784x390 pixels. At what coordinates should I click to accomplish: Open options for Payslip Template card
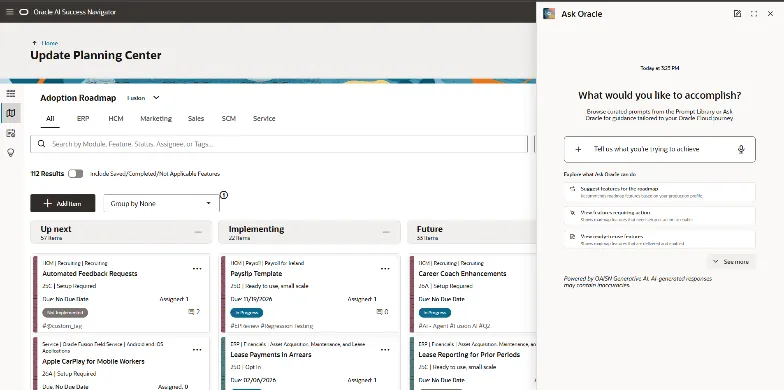click(x=385, y=268)
